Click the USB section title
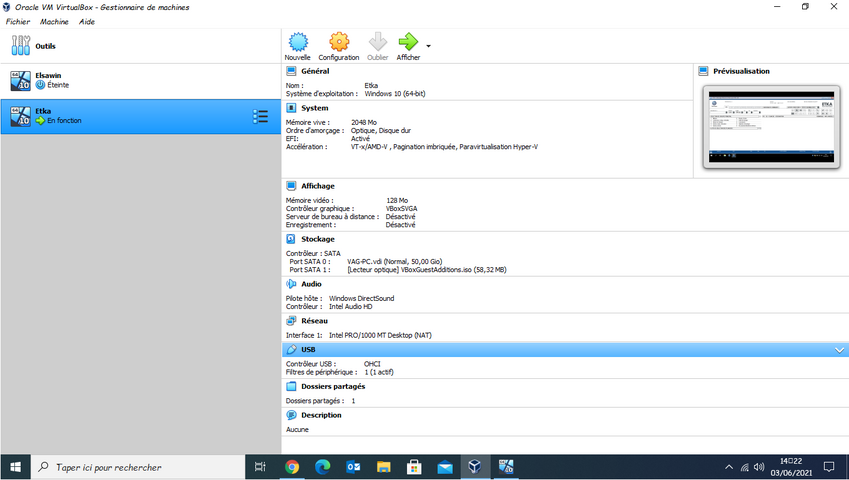 point(308,350)
